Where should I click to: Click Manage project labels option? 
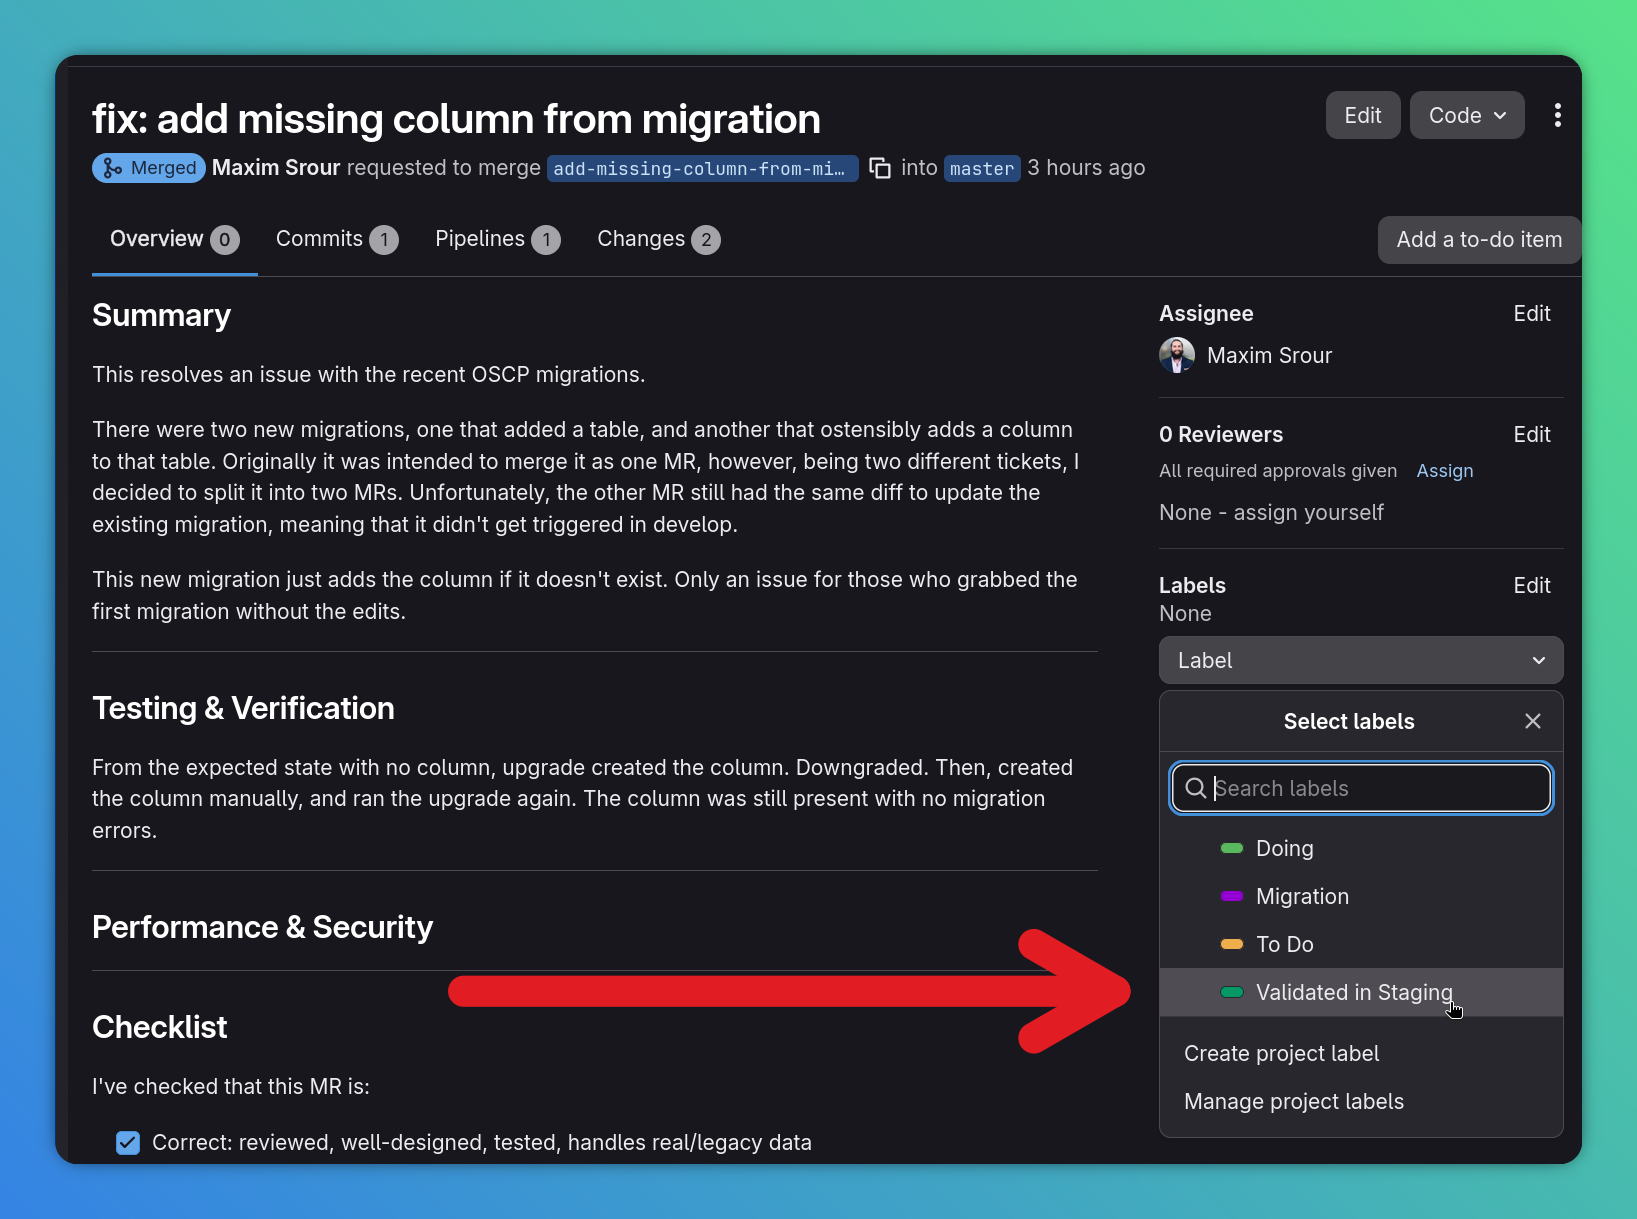1293,1102
